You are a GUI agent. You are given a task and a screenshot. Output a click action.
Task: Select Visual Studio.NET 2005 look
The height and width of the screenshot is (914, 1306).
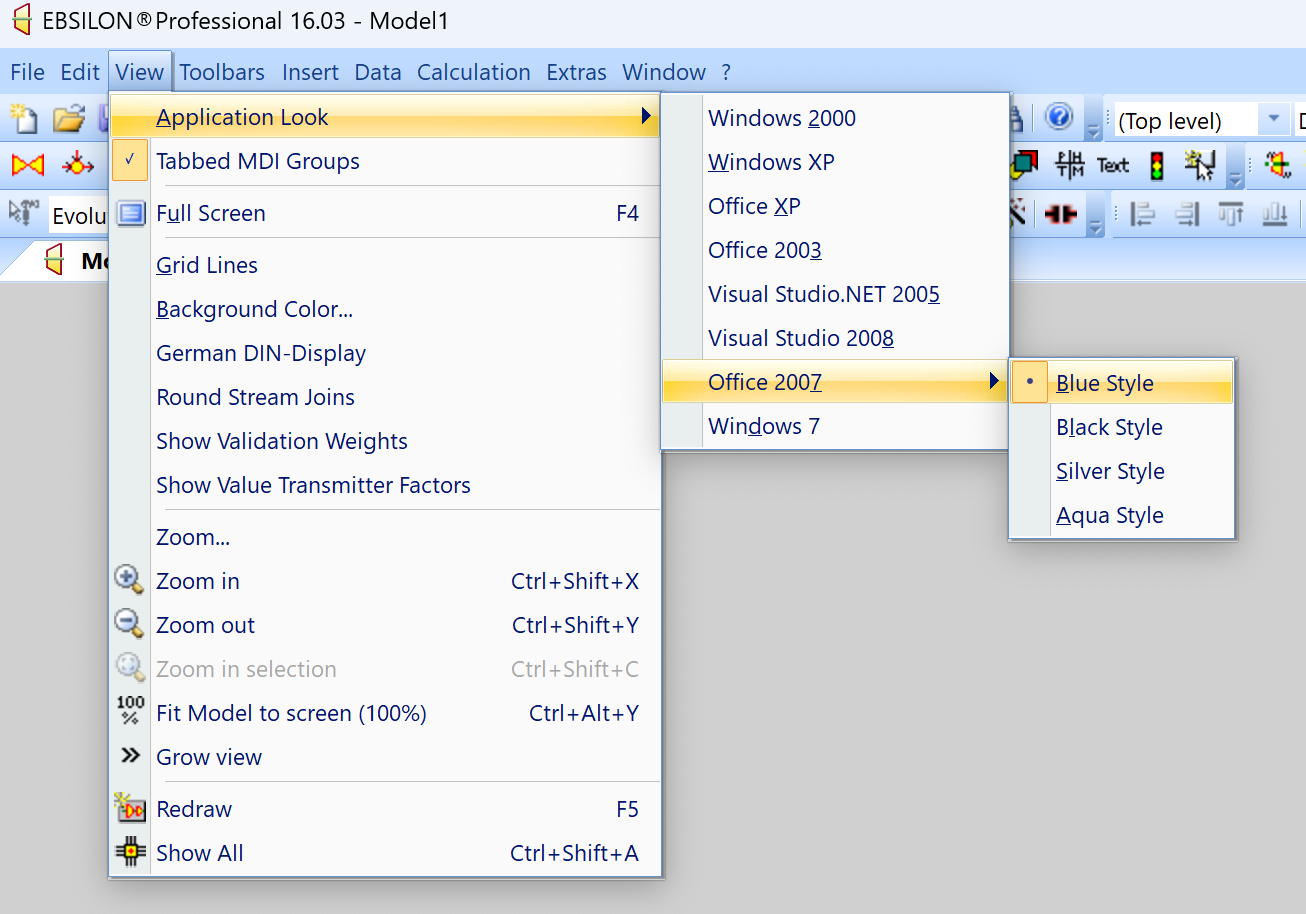tap(835, 294)
